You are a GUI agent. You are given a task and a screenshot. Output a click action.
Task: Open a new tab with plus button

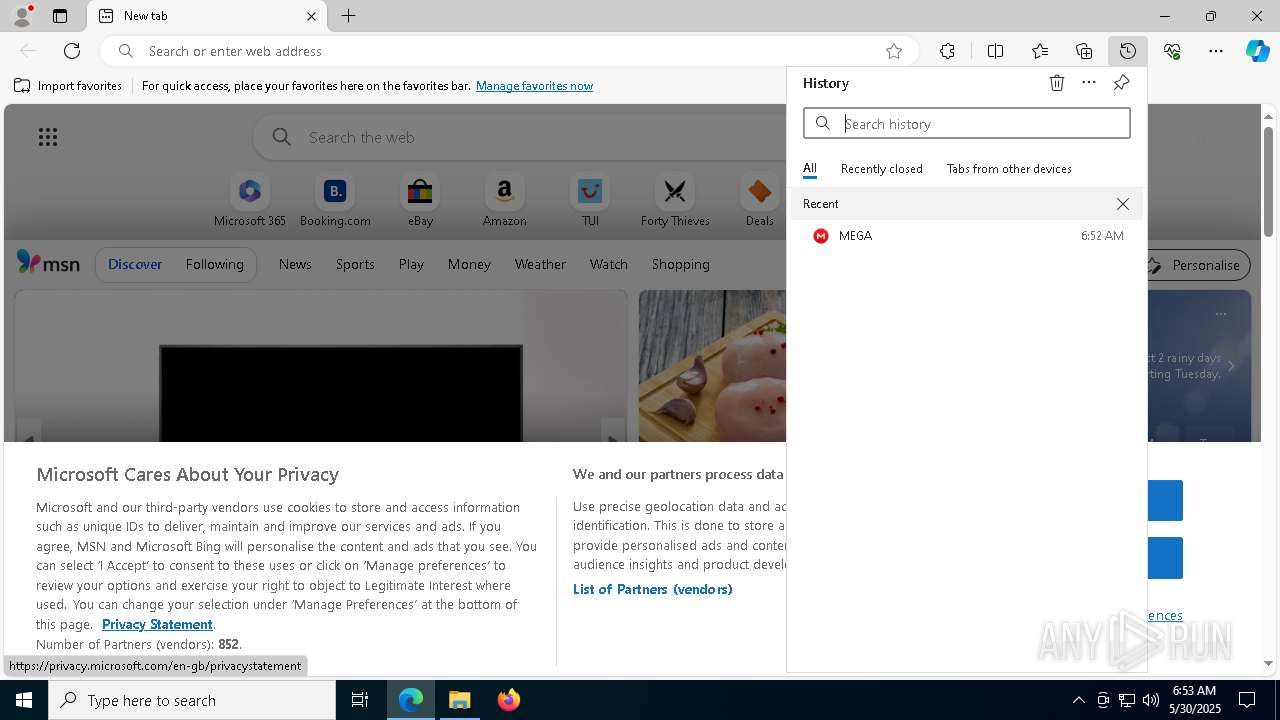tap(348, 16)
